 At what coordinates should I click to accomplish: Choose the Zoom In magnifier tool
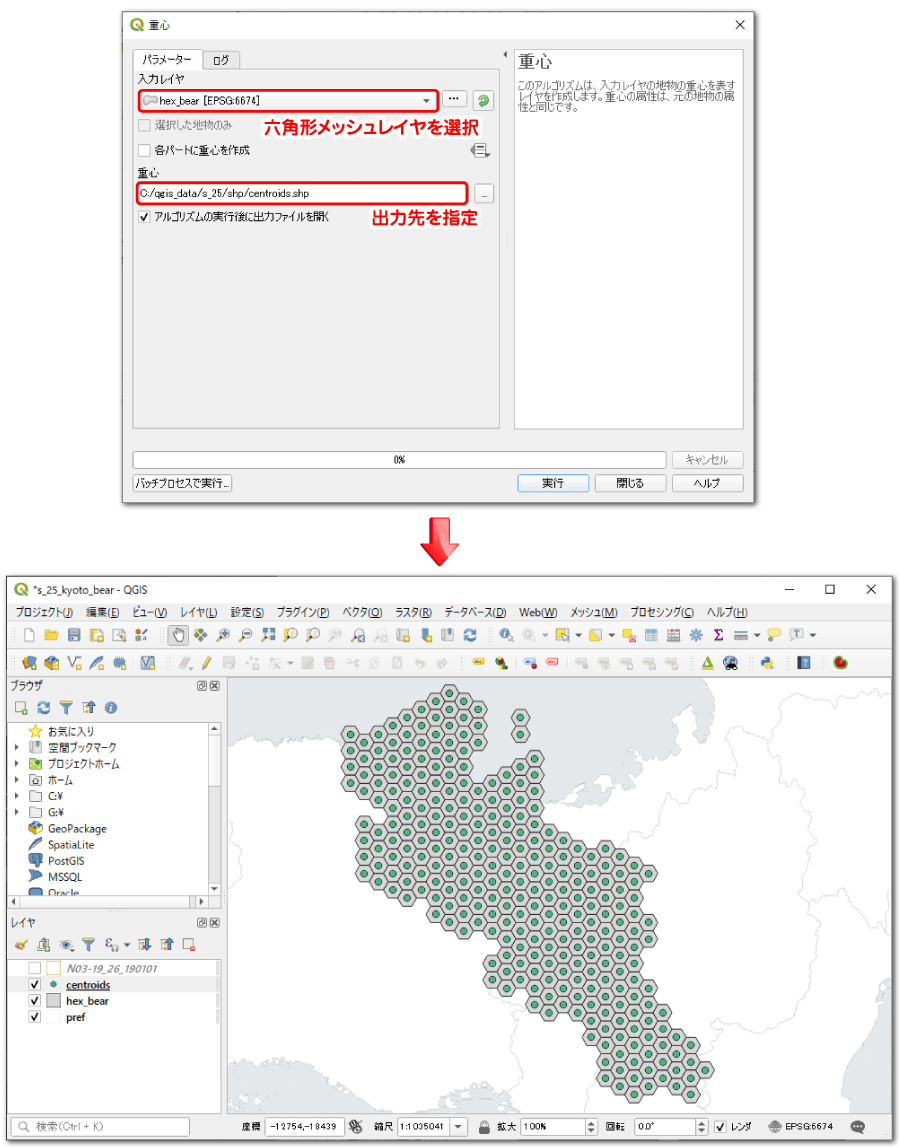[x=223, y=635]
